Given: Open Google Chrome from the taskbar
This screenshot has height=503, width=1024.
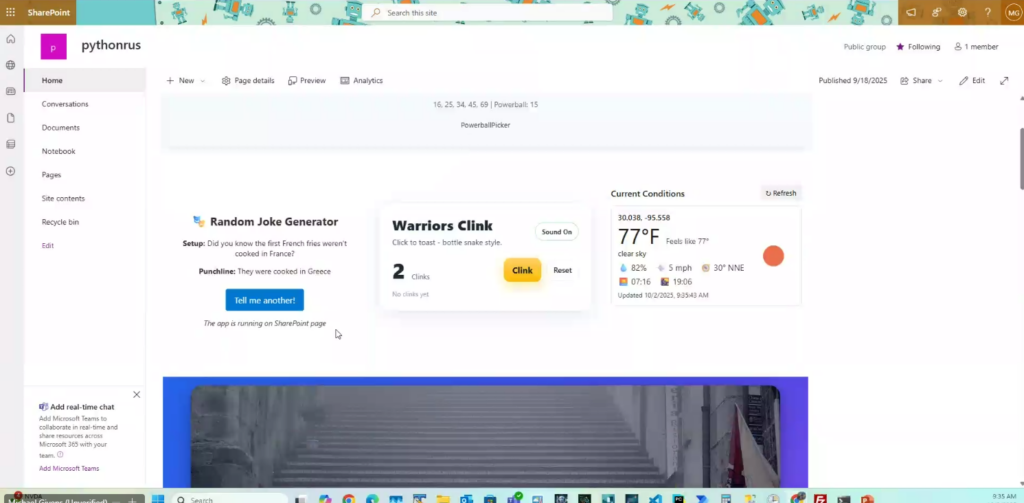Looking at the screenshot, I should point(349,499).
